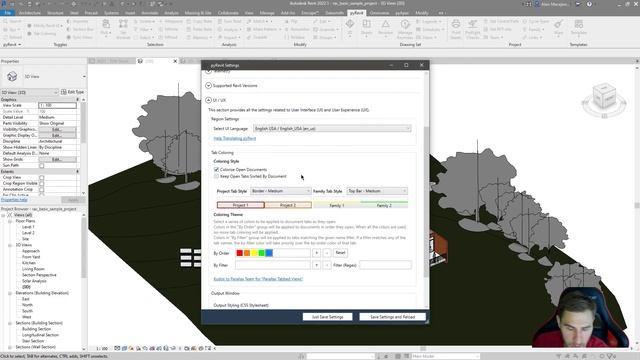Screen dimensions: 640x360
Task: Click the Edit Type icon button
Action: tap(72, 92)
